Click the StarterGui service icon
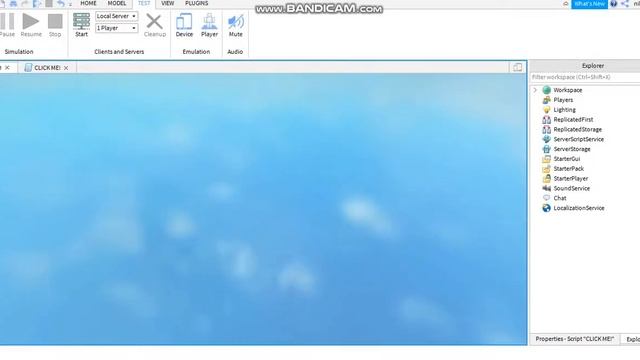The height and width of the screenshot is (360, 640). (546, 159)
